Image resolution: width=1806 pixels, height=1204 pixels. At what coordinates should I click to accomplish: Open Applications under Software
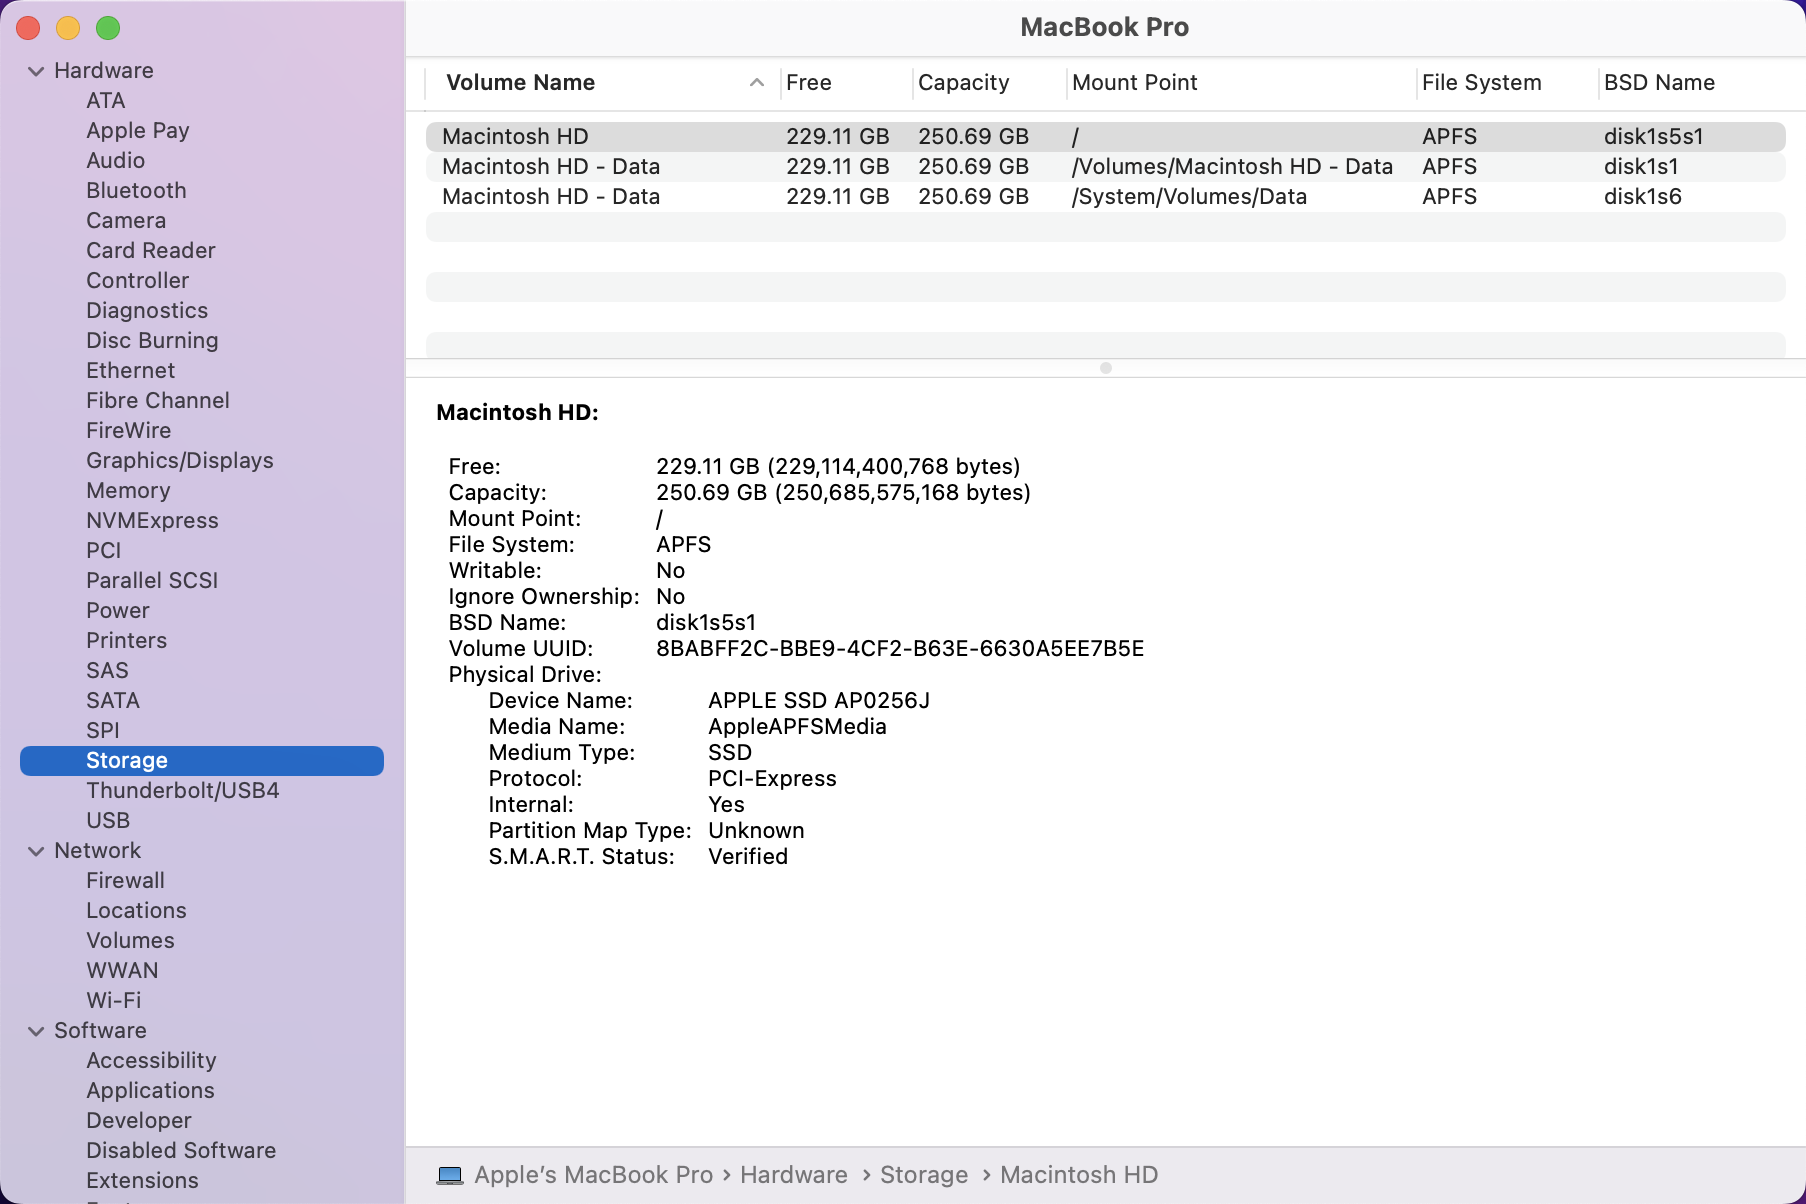pos(151,1091)
